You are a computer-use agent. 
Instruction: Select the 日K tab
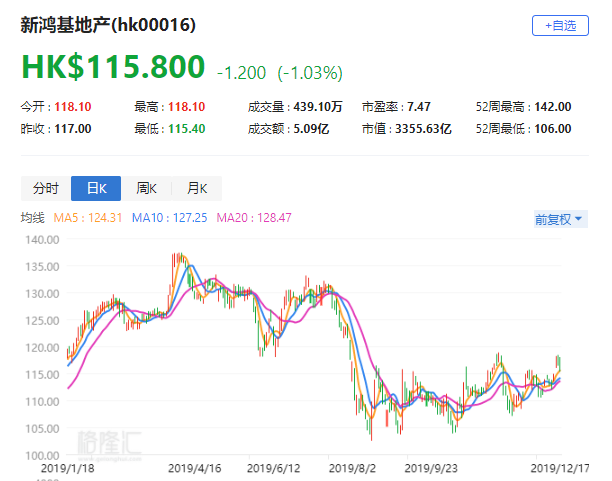(x=96, y=188)
